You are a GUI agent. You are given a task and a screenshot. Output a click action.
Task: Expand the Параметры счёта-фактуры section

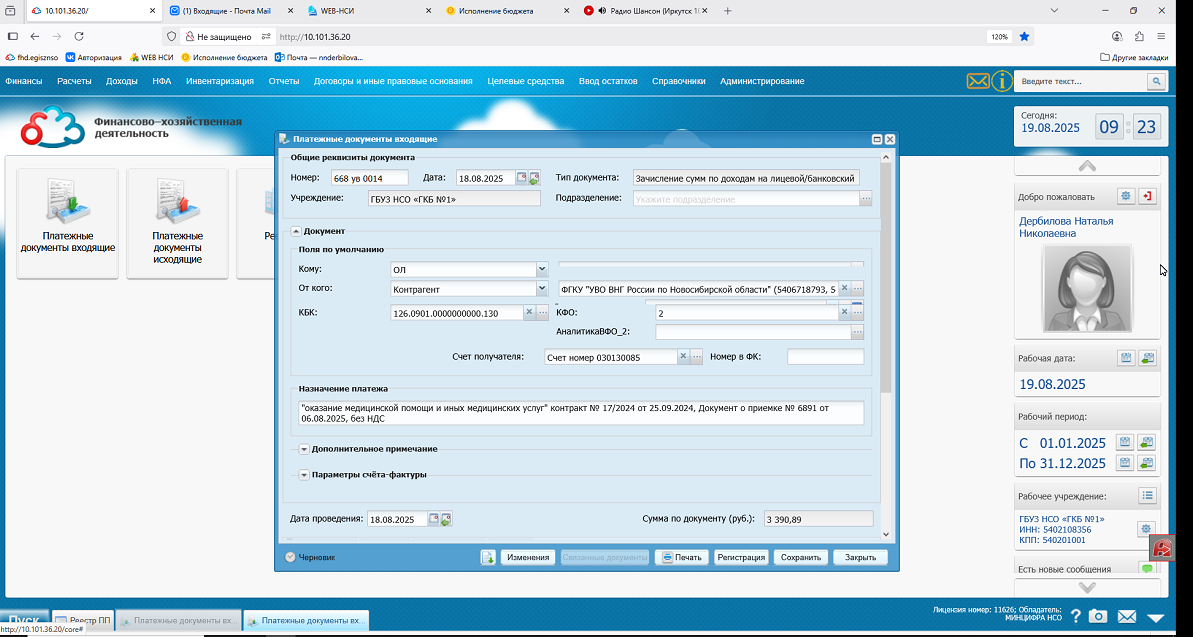pos(304,475)
